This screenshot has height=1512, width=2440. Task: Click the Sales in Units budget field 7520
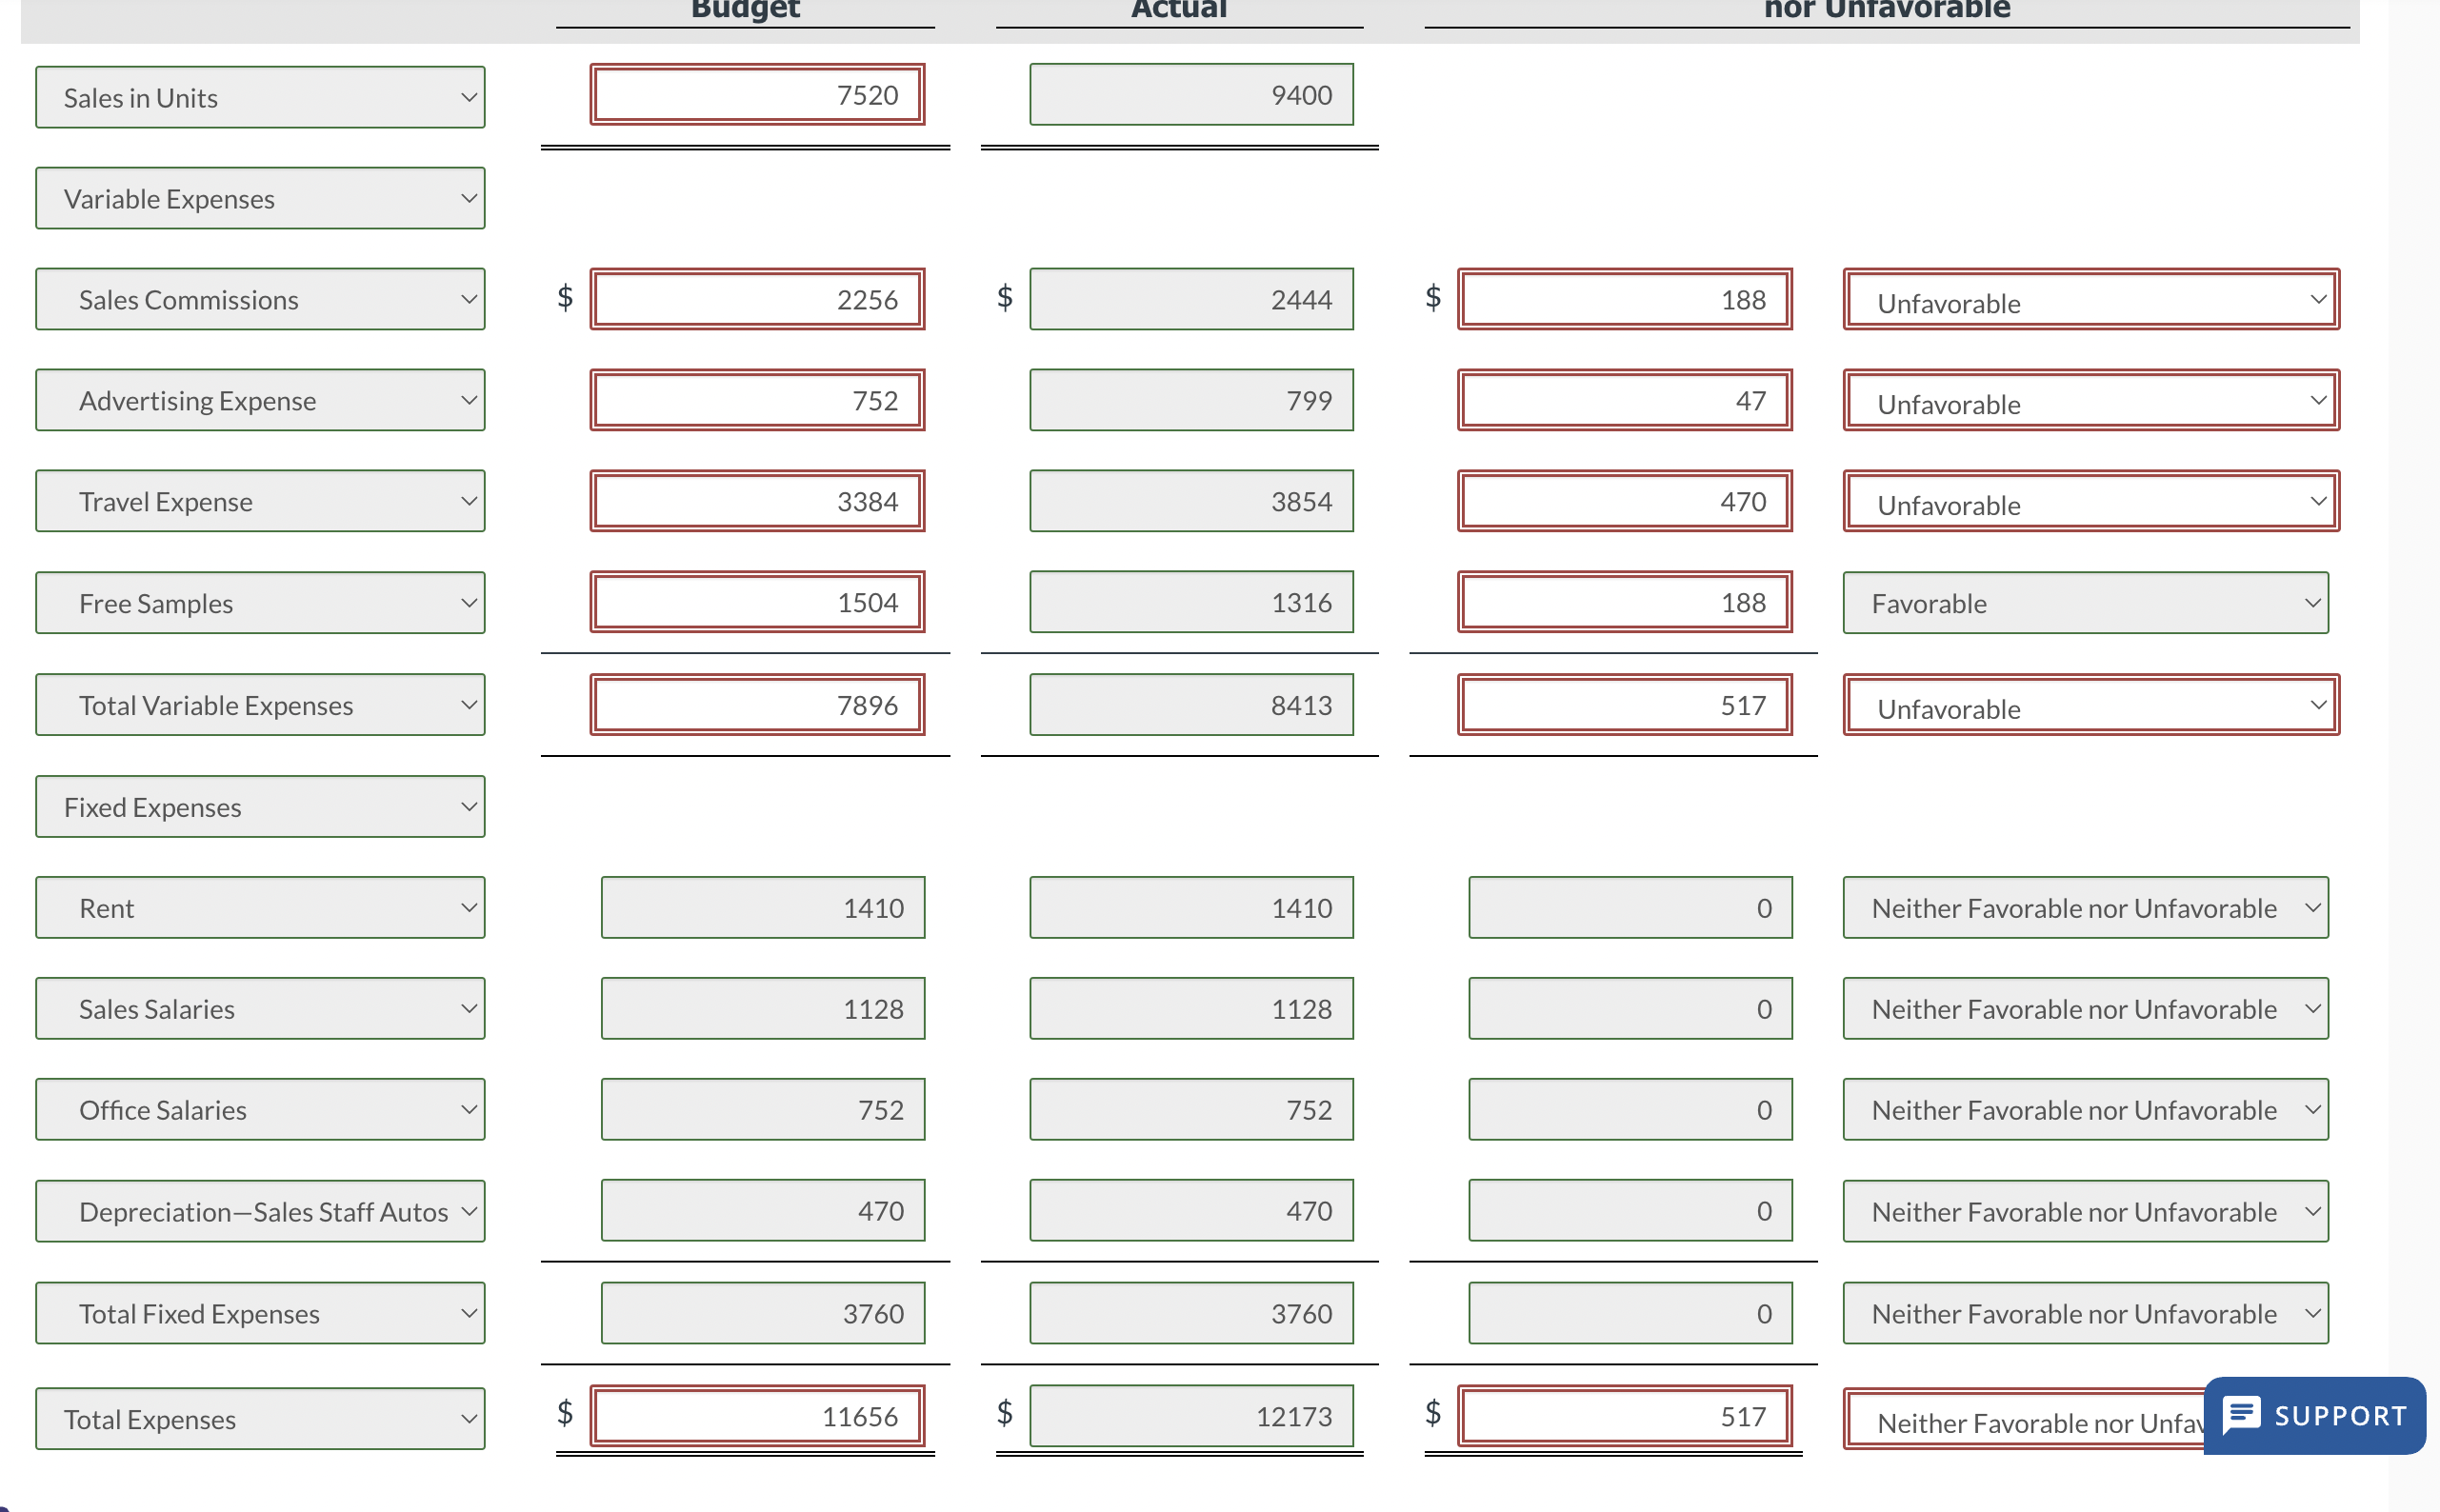pyautogui.click(x=757, y=95)
